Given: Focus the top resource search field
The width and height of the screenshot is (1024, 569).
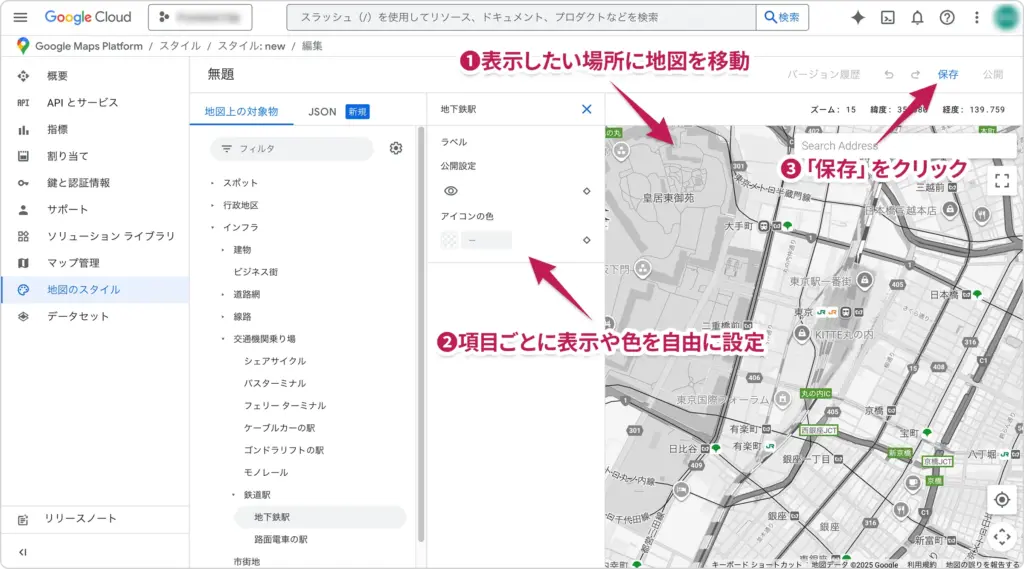Looking at the screenshot, I should click(x=521, y=18).
